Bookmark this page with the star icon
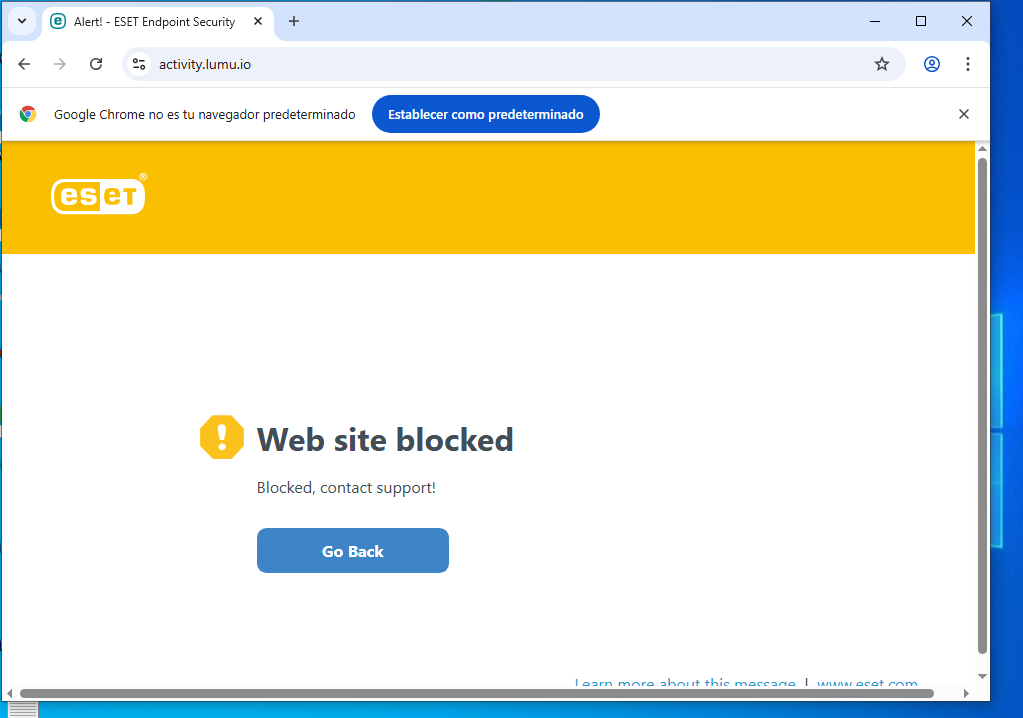 (x=882, y=64)
